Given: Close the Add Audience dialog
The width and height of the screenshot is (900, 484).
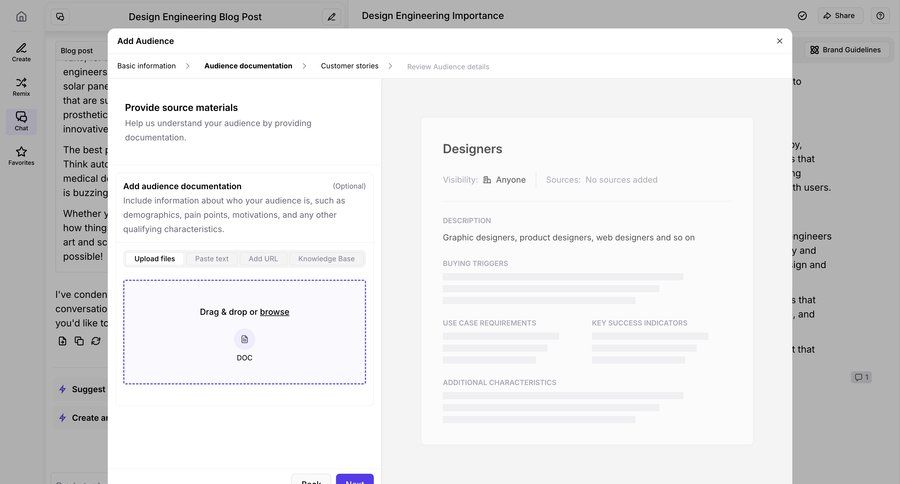Looking at the screenshot, I should (x=779, y=41).
